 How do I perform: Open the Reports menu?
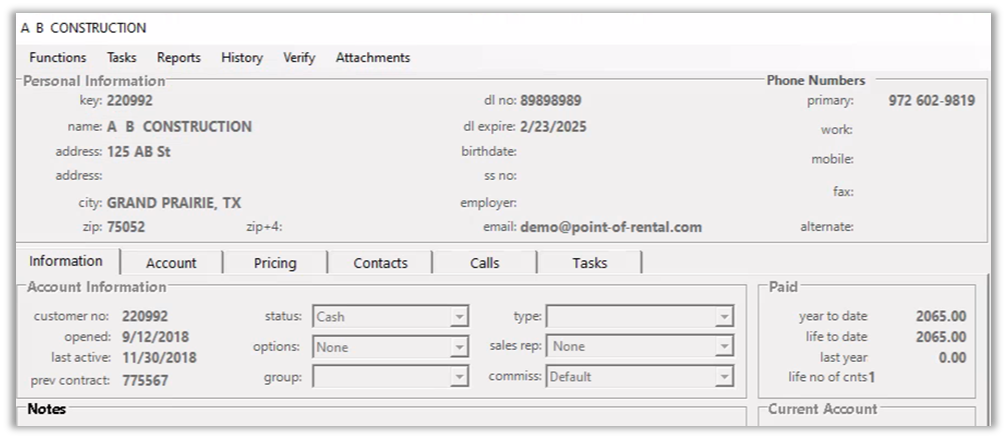point(179,58)
